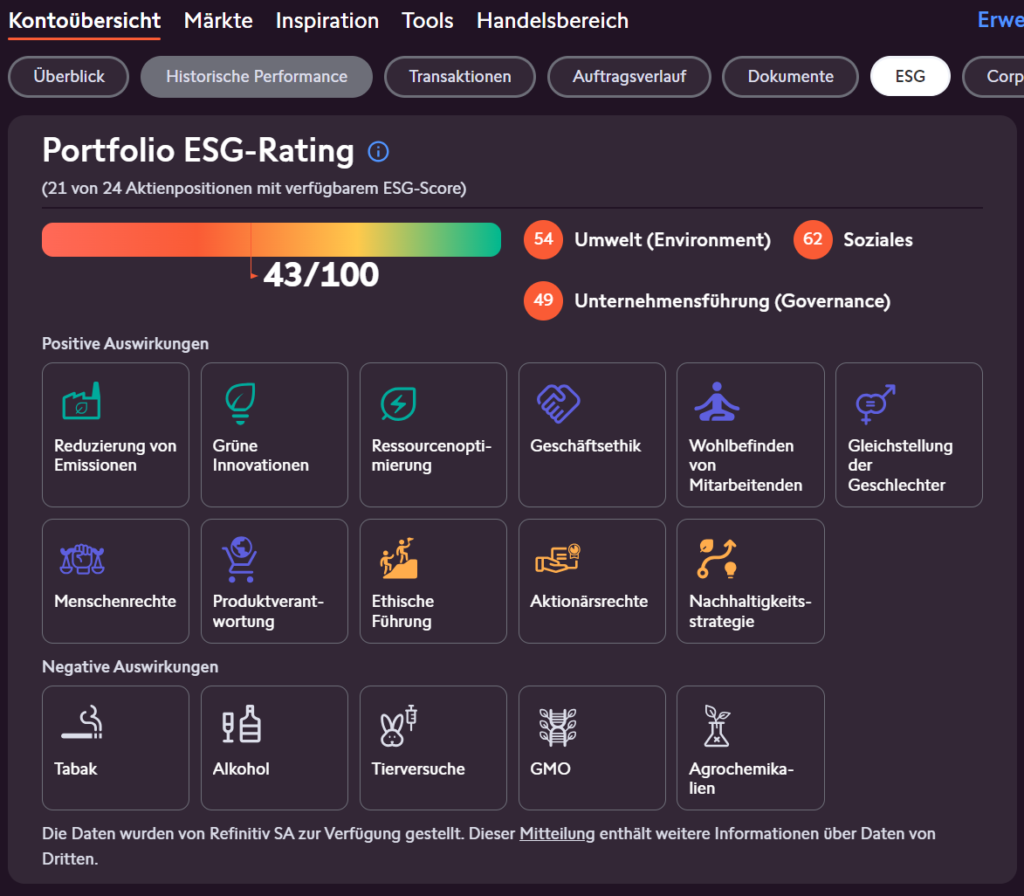
Task: Click the Umwelt score badge 54
Action: click(543, 240)
